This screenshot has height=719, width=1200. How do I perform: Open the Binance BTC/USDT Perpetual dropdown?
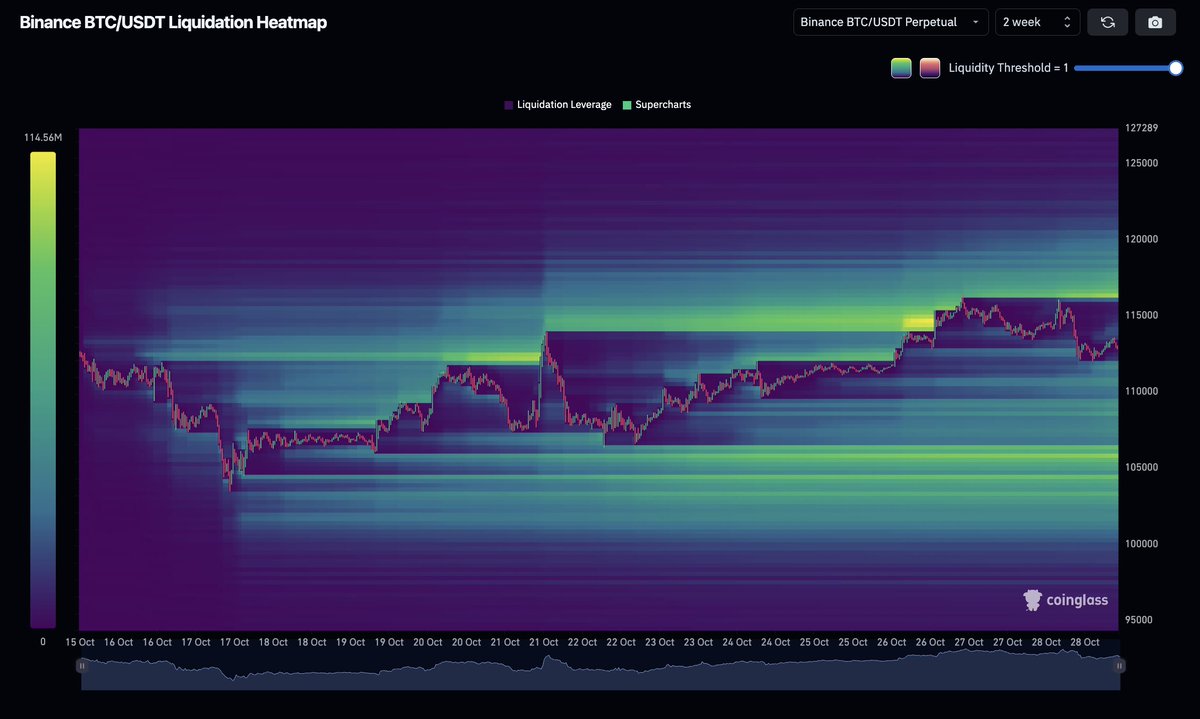(x=890, y=22)
